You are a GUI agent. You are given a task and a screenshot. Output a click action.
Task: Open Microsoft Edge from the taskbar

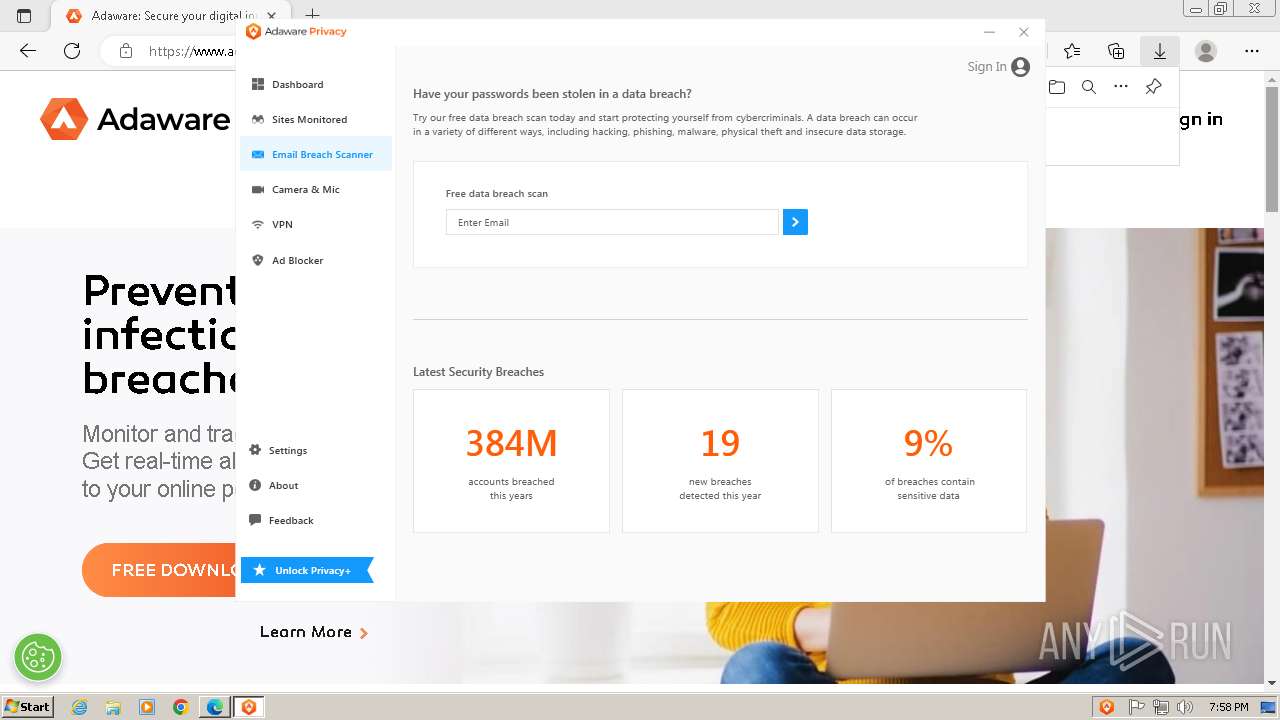click(x=215, y=707)
